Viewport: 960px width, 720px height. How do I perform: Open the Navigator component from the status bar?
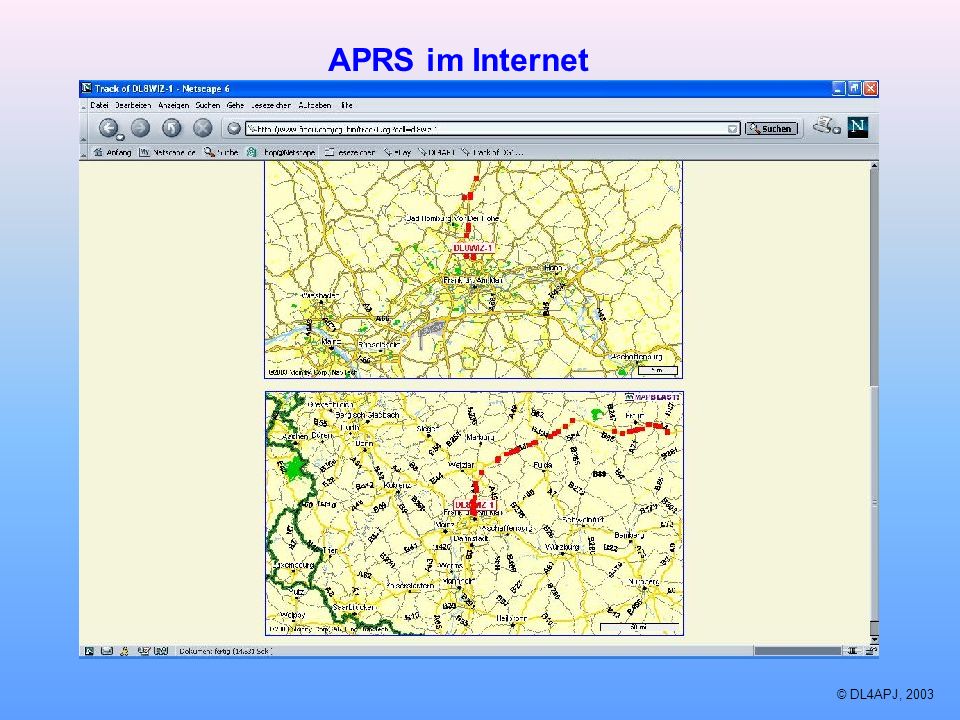point(89,651)
